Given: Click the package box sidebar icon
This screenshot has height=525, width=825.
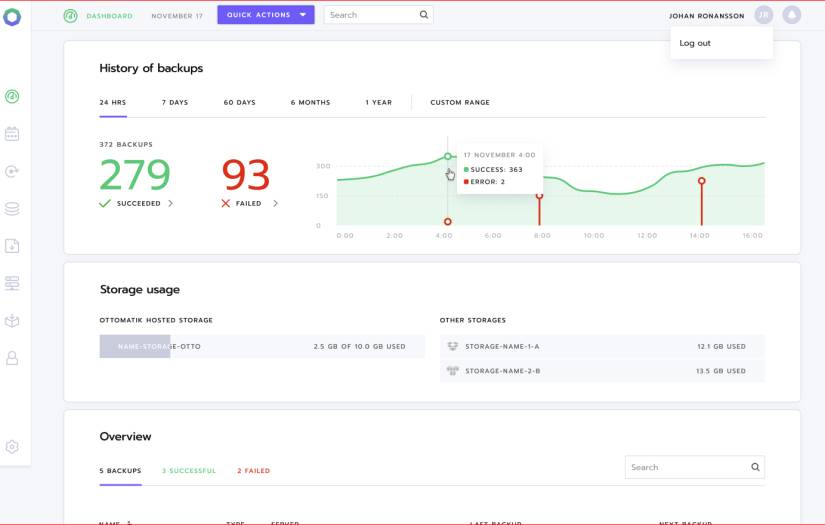Looking at the screenshot, I should pyautogui.click(x=12, y=321).
